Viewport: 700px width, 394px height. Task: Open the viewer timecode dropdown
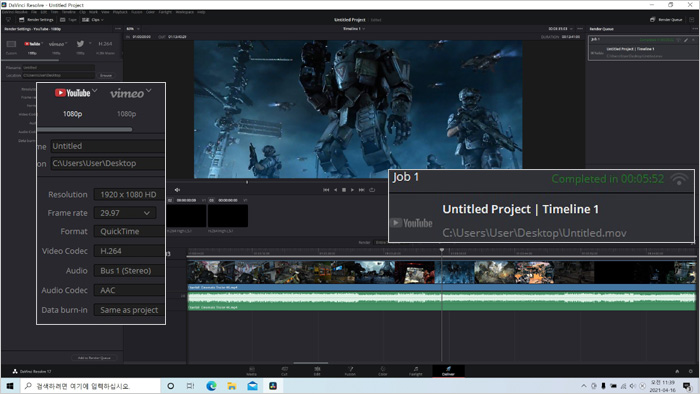point(561,29)
